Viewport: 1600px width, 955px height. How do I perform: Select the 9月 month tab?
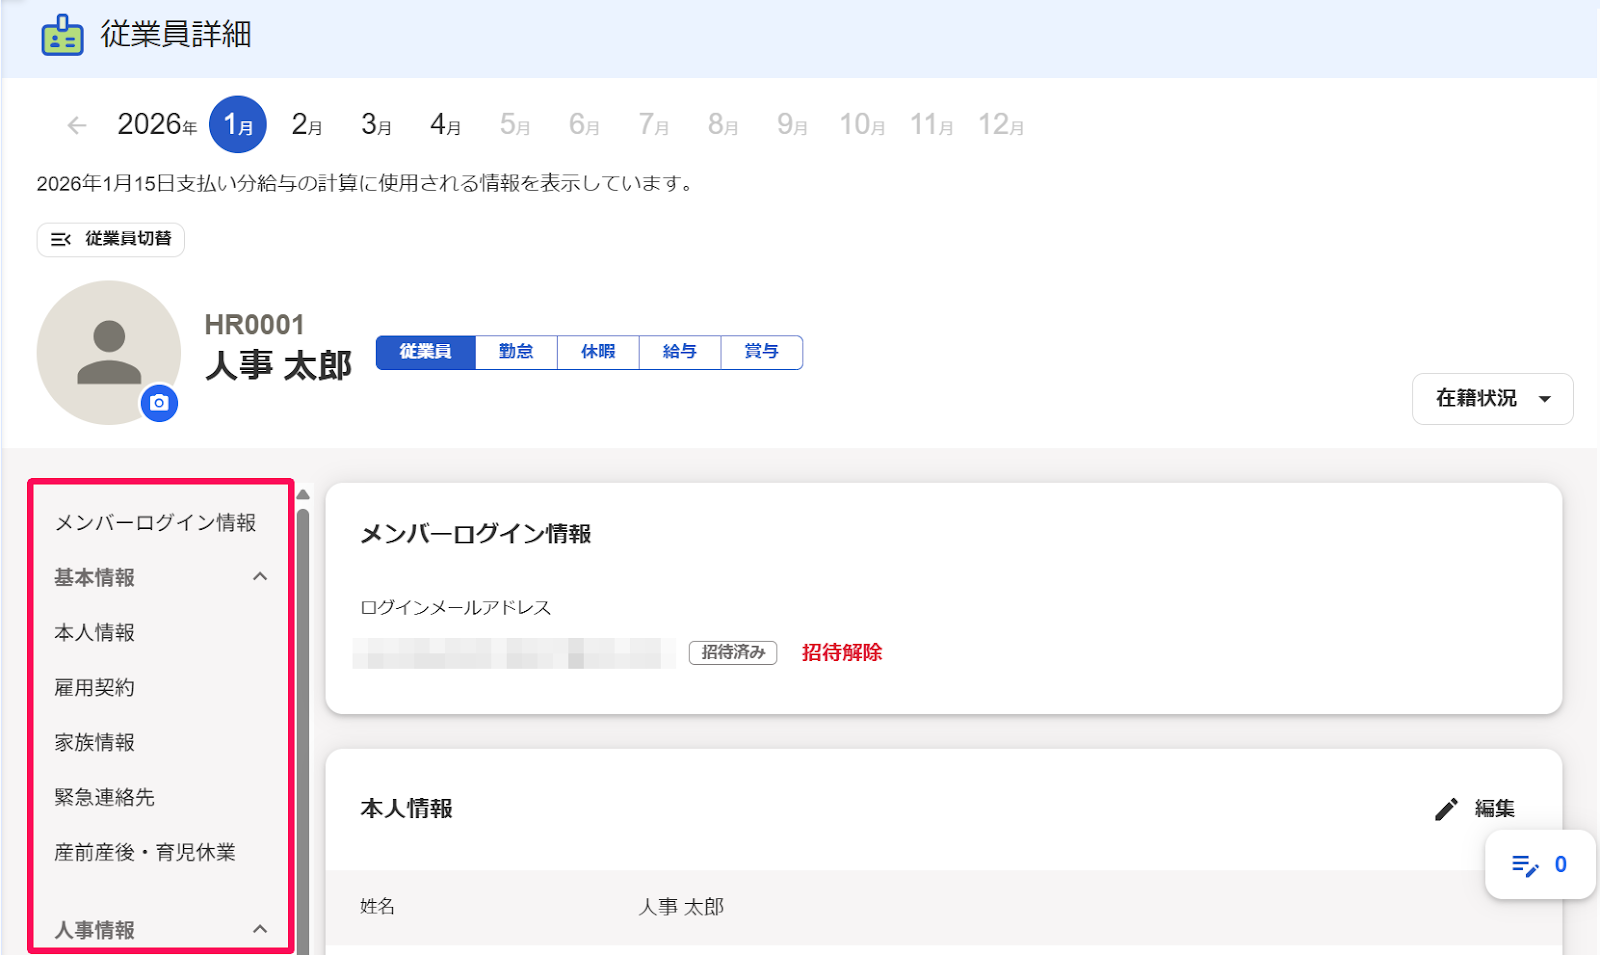(x=792, y=125)
